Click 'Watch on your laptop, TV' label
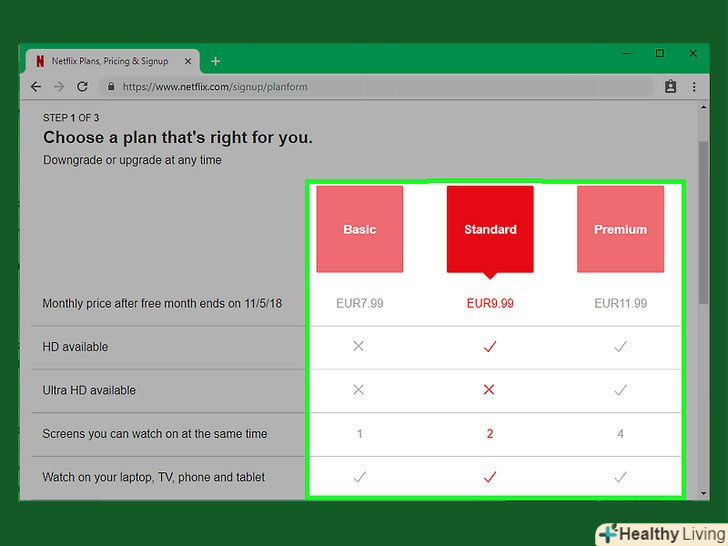The image size is (728, 546). point(154,477)
